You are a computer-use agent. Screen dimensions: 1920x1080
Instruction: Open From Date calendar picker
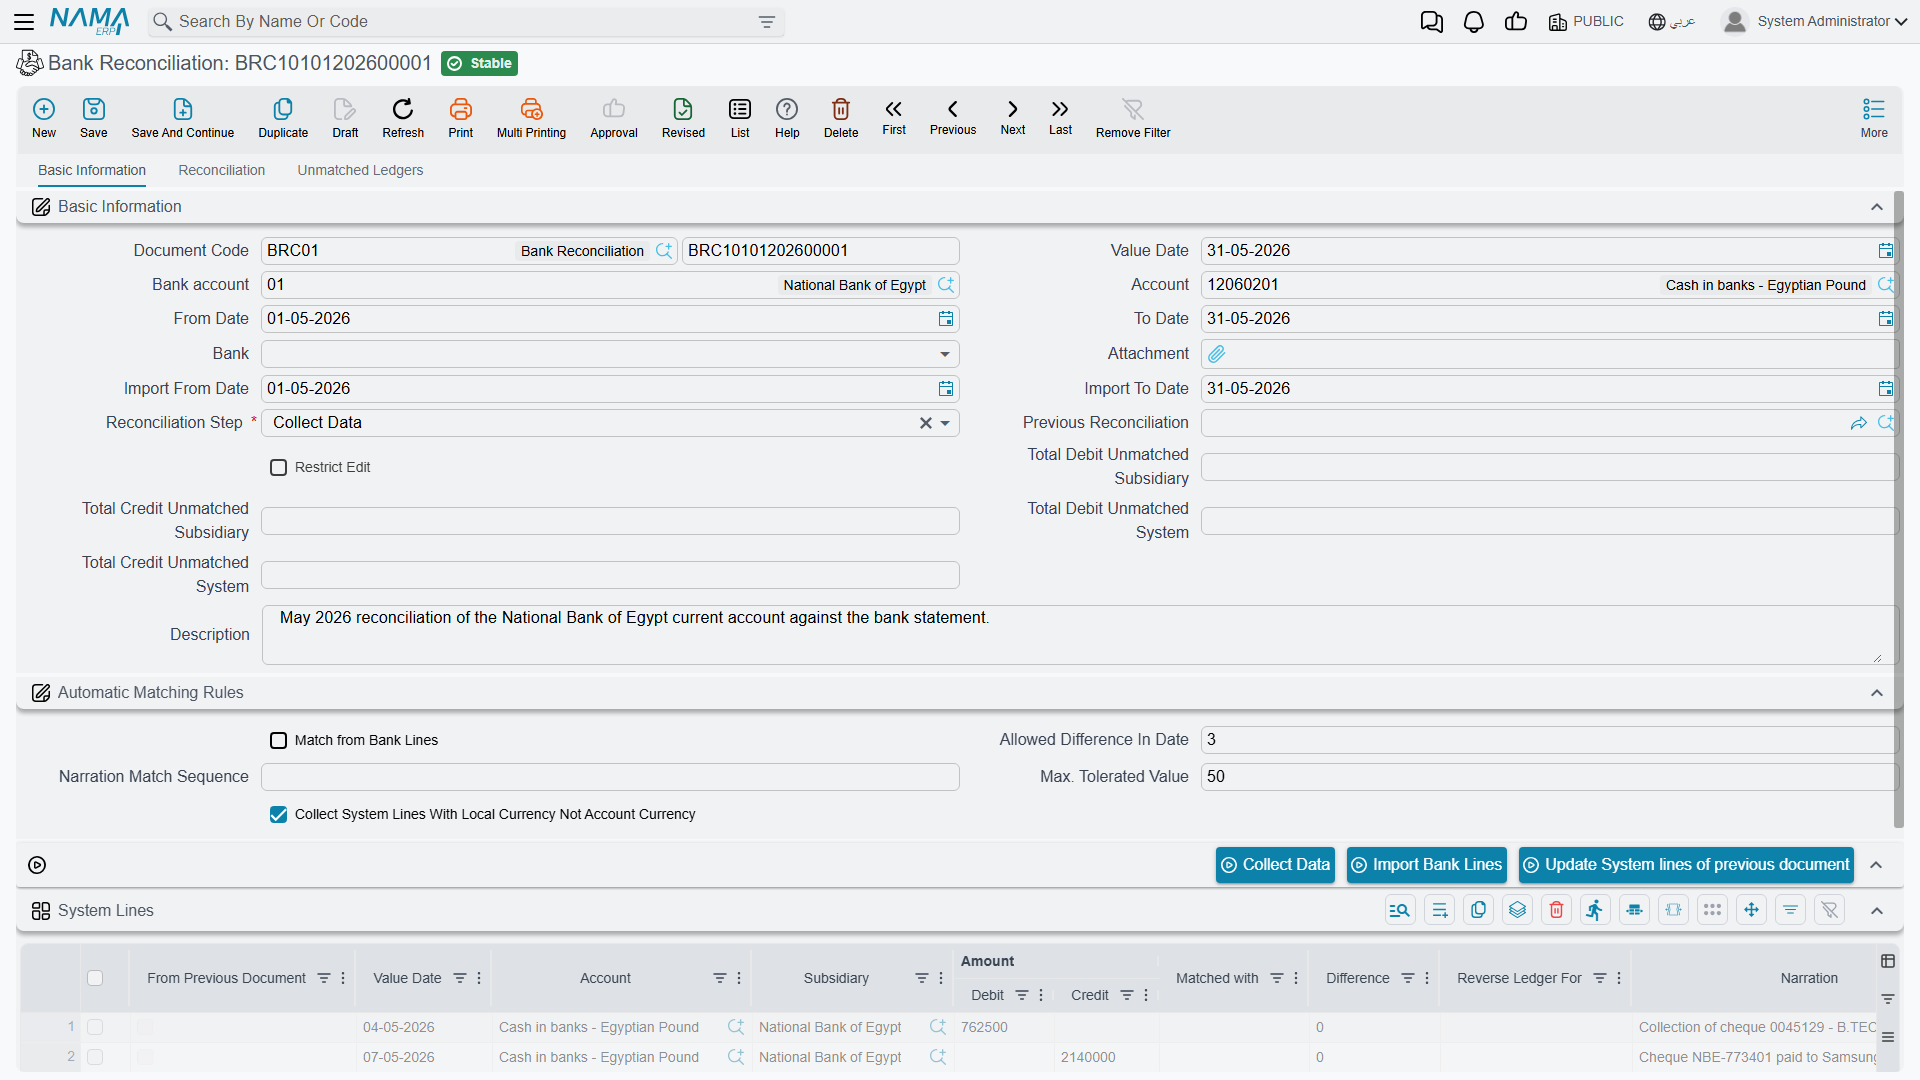pyautogui.click(x=945, y=319)
